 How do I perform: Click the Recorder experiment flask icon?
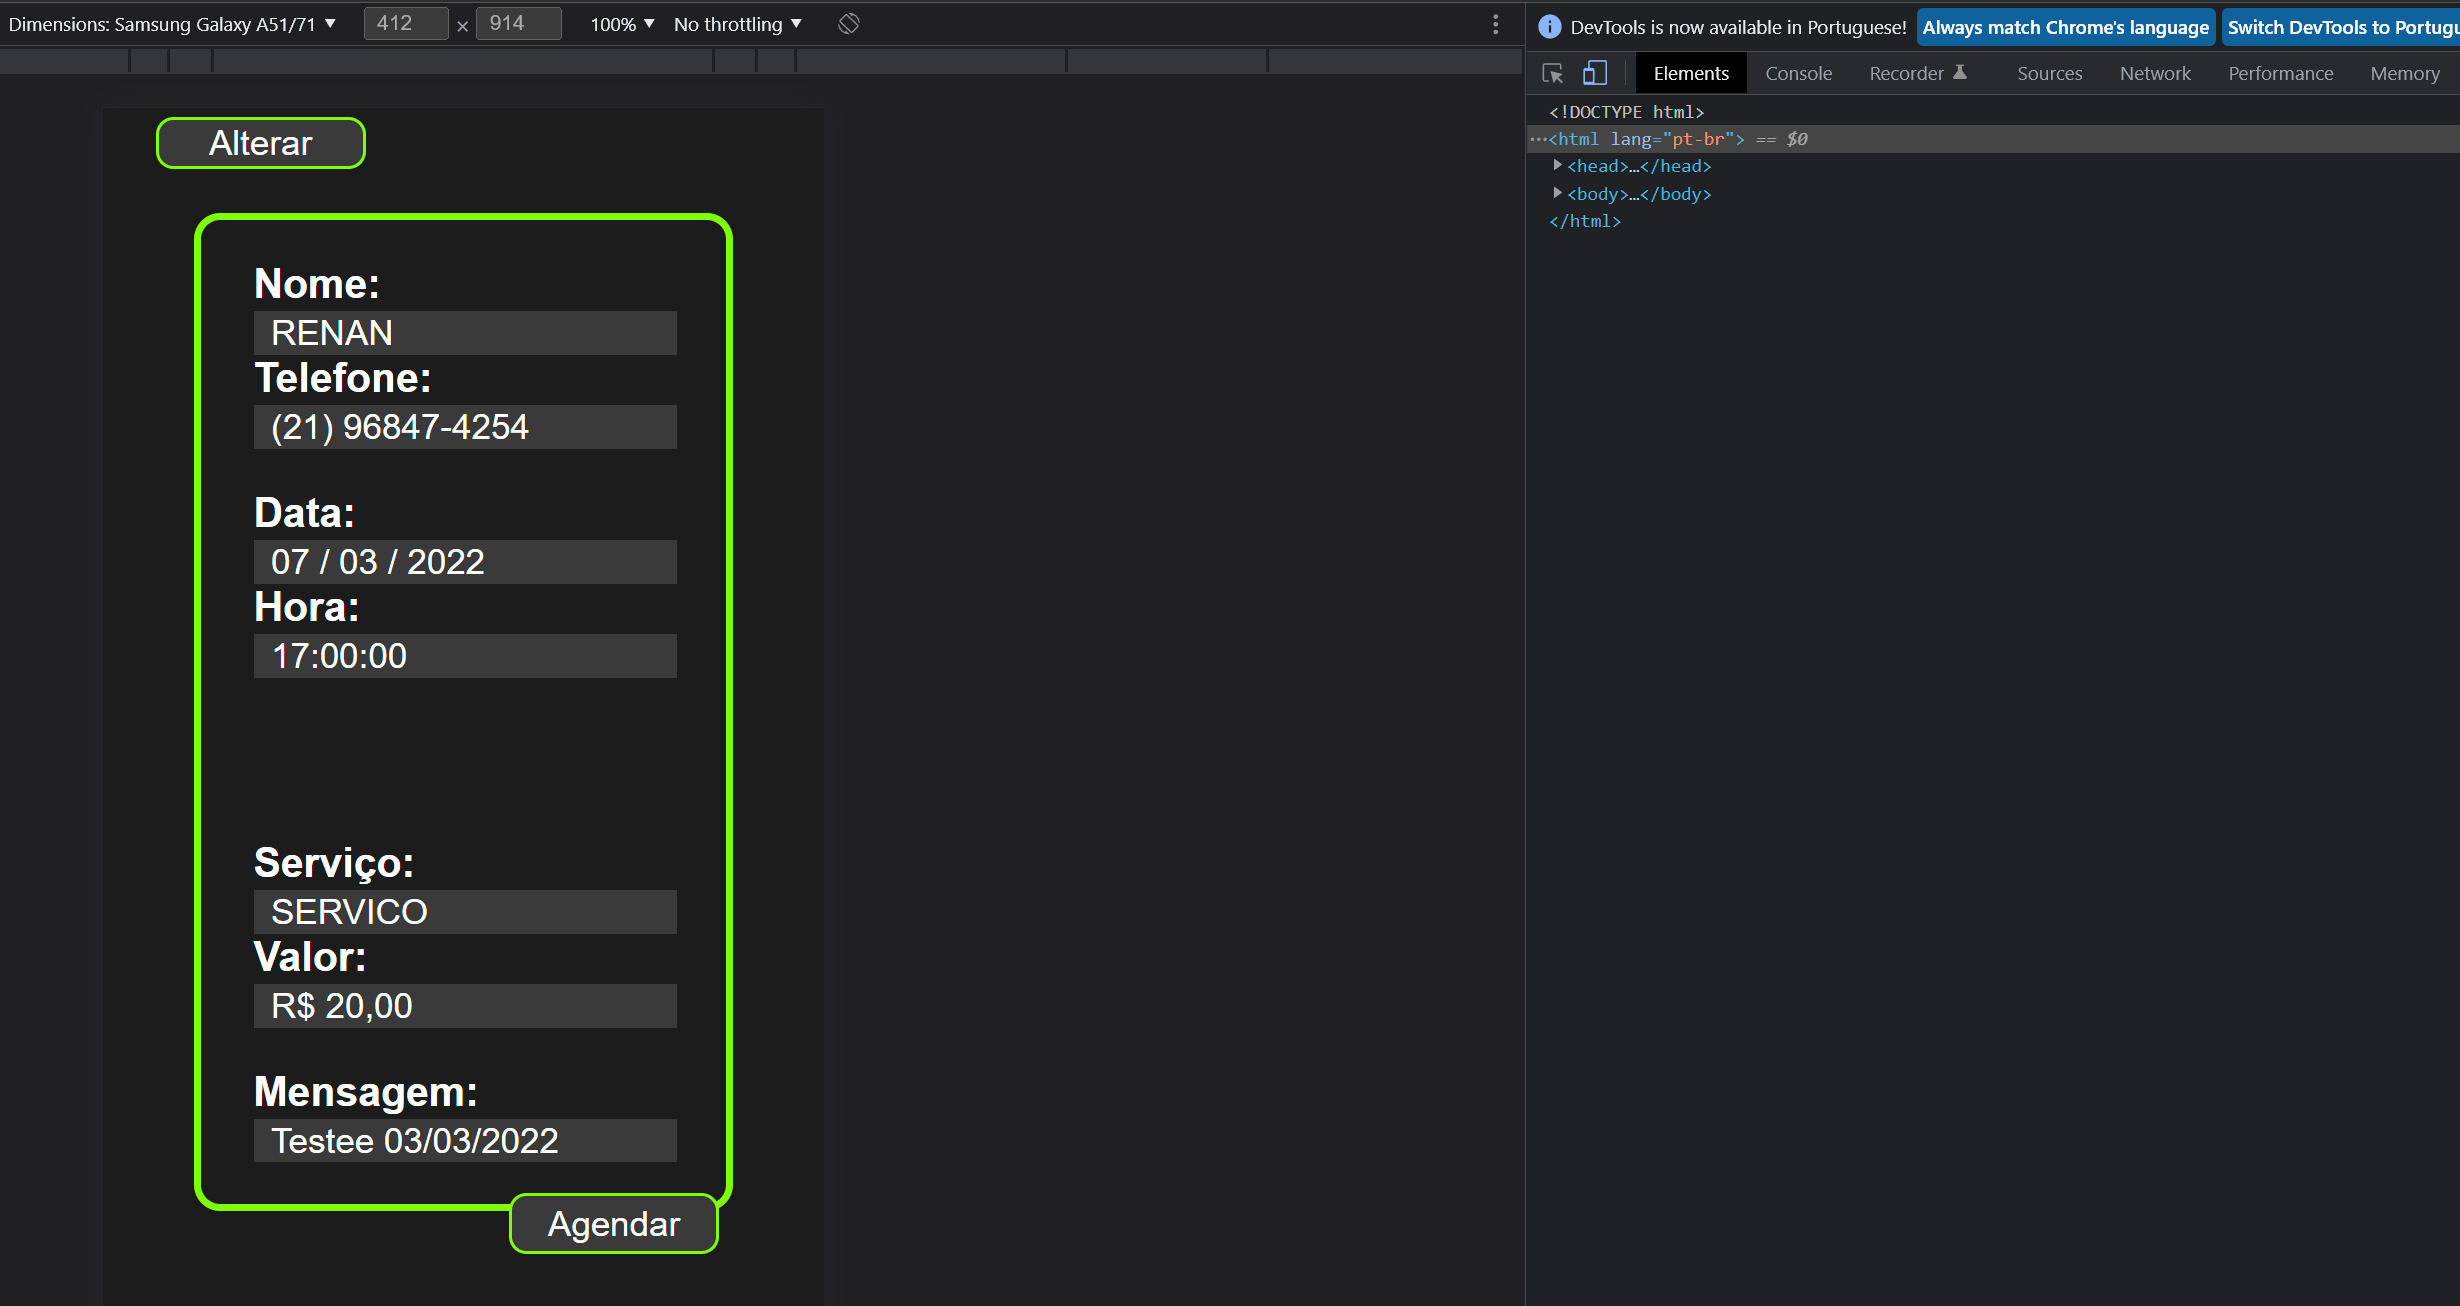coord(1962,72)
